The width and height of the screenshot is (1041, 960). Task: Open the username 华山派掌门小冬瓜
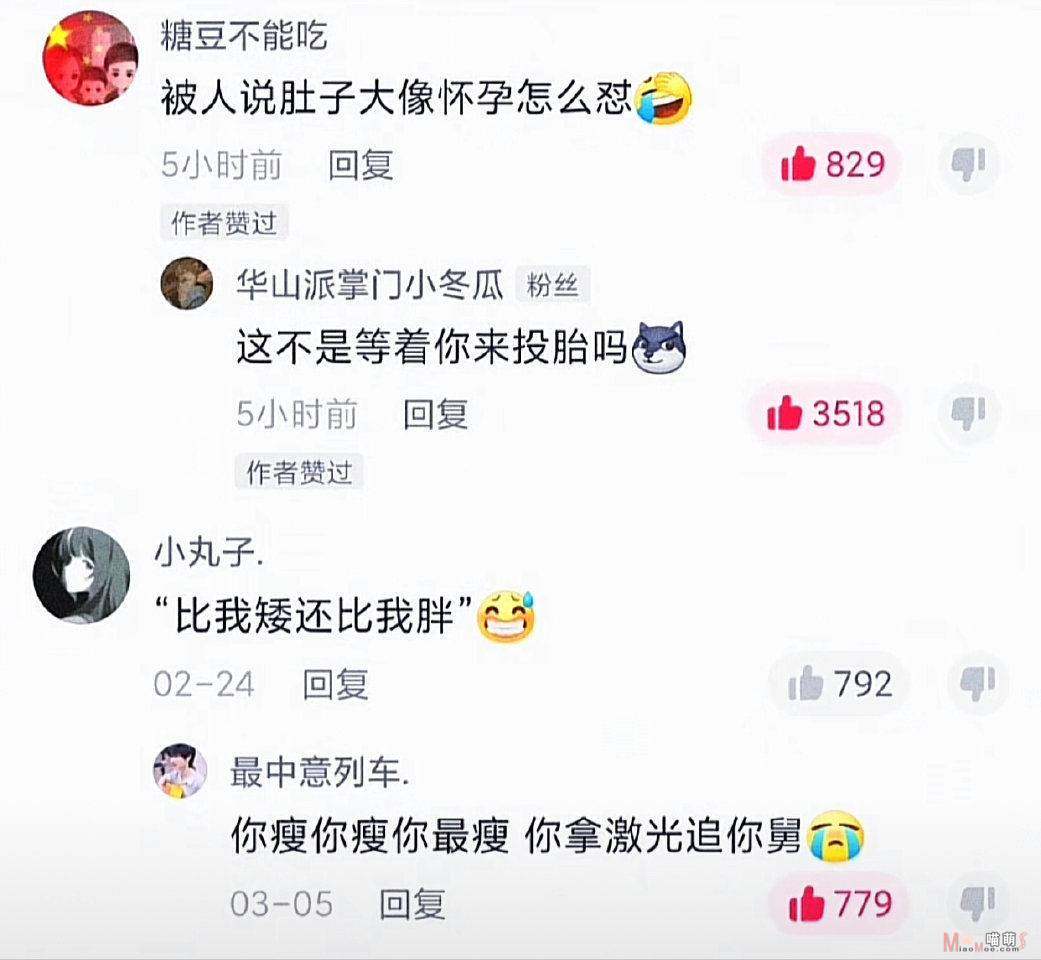pyautogui.click(x=370, y=285)
